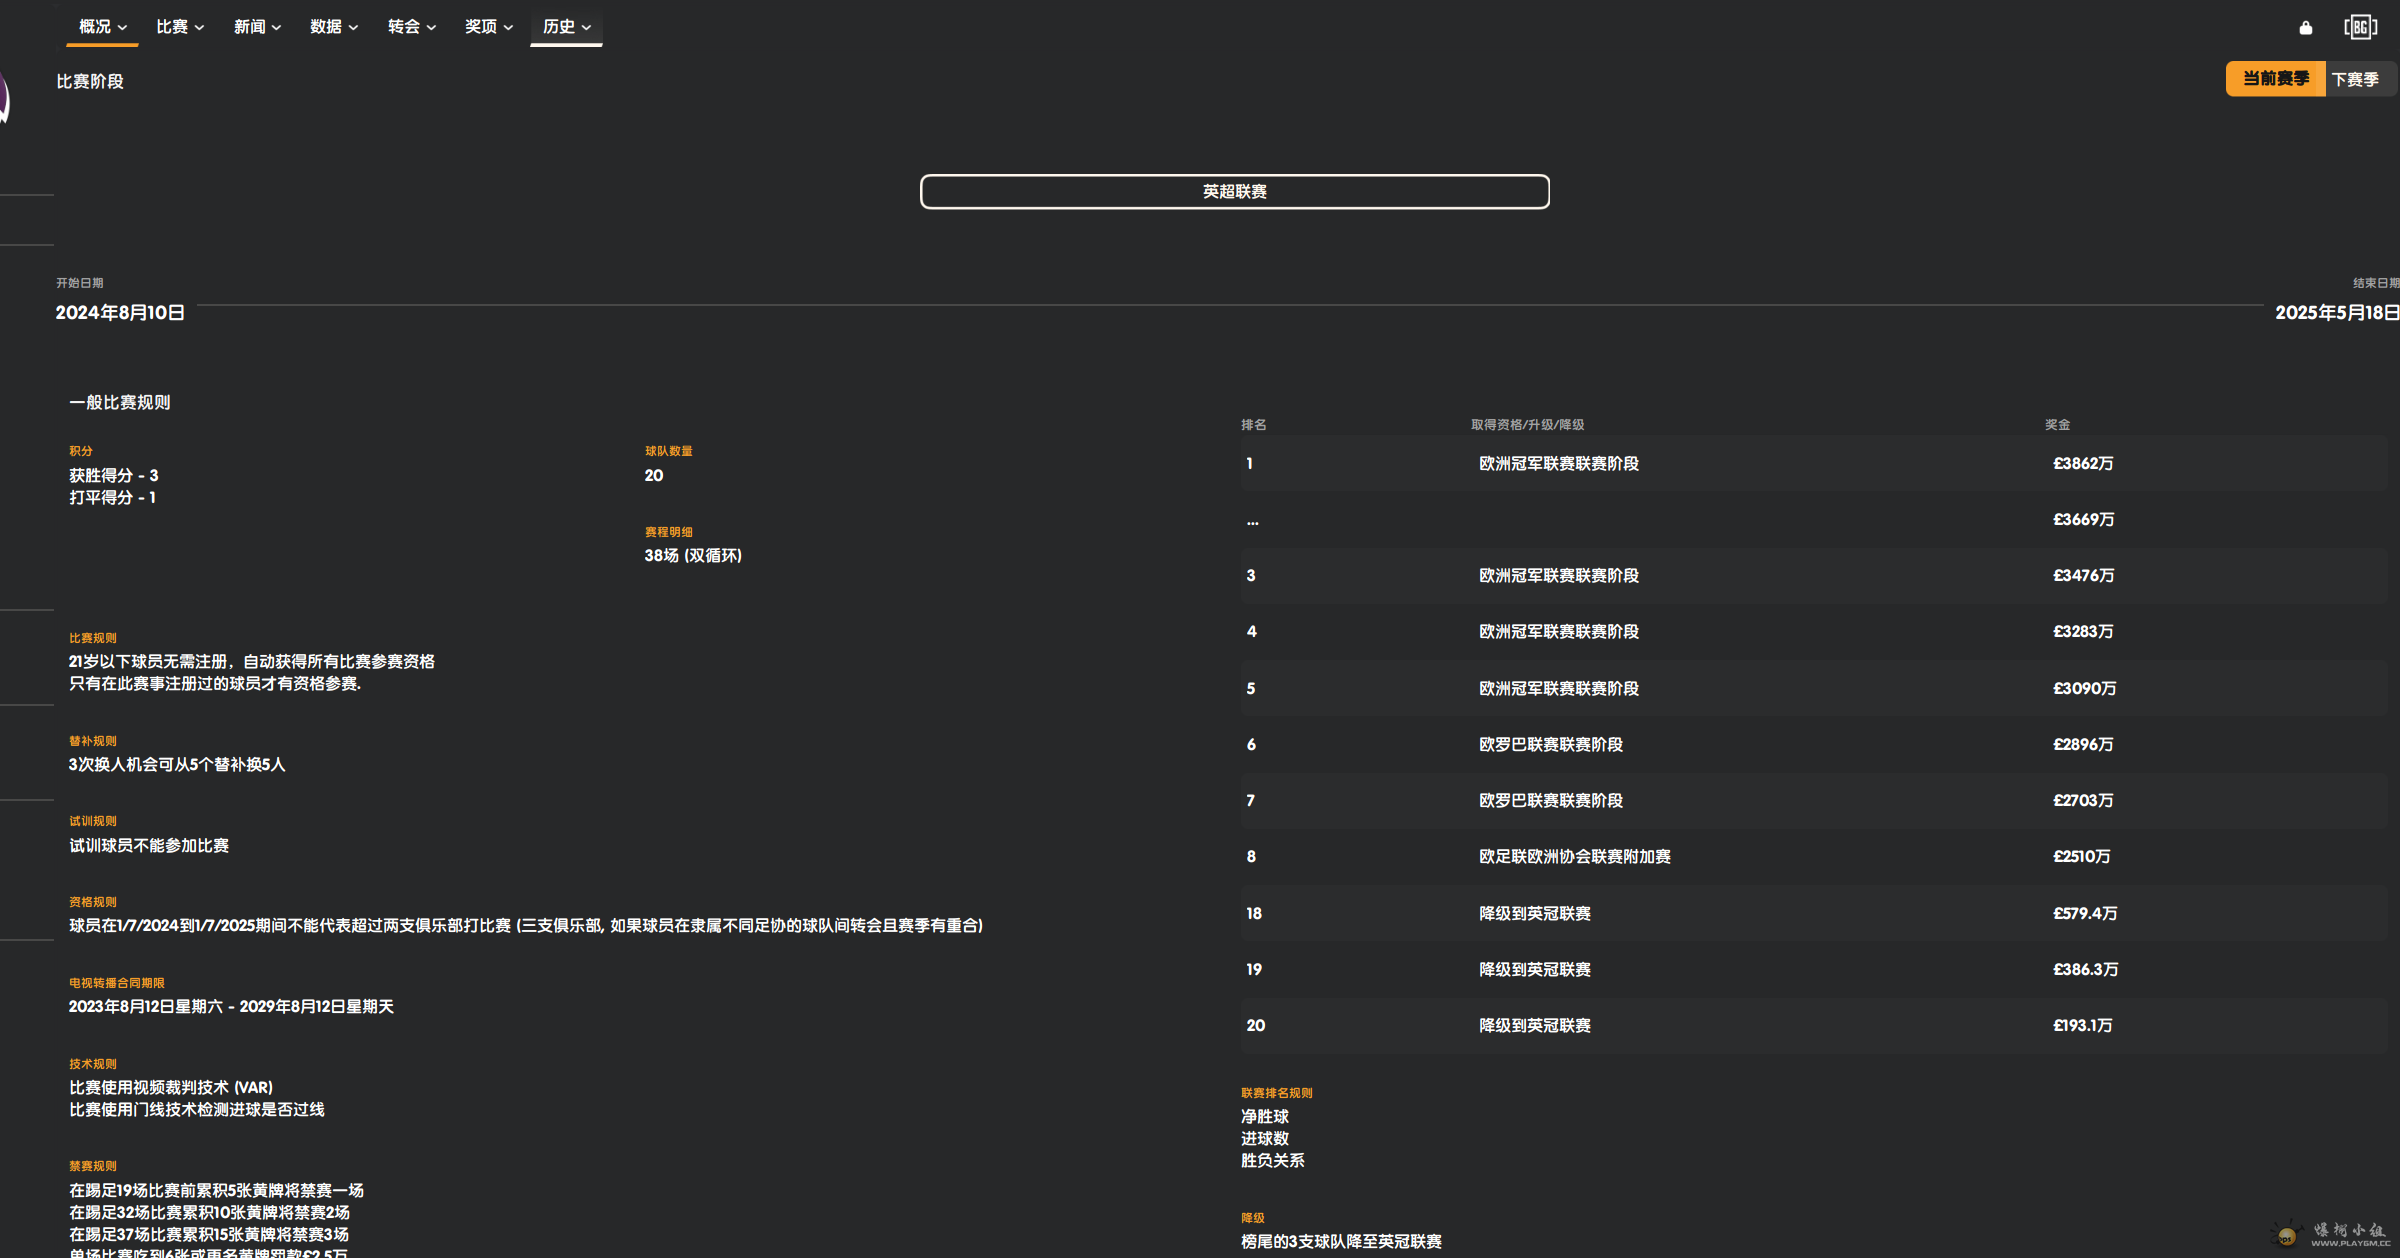Viewport: 2400px width, 1258px height.
Task: Click the BG badge icon
Action: click(2360, 27)
